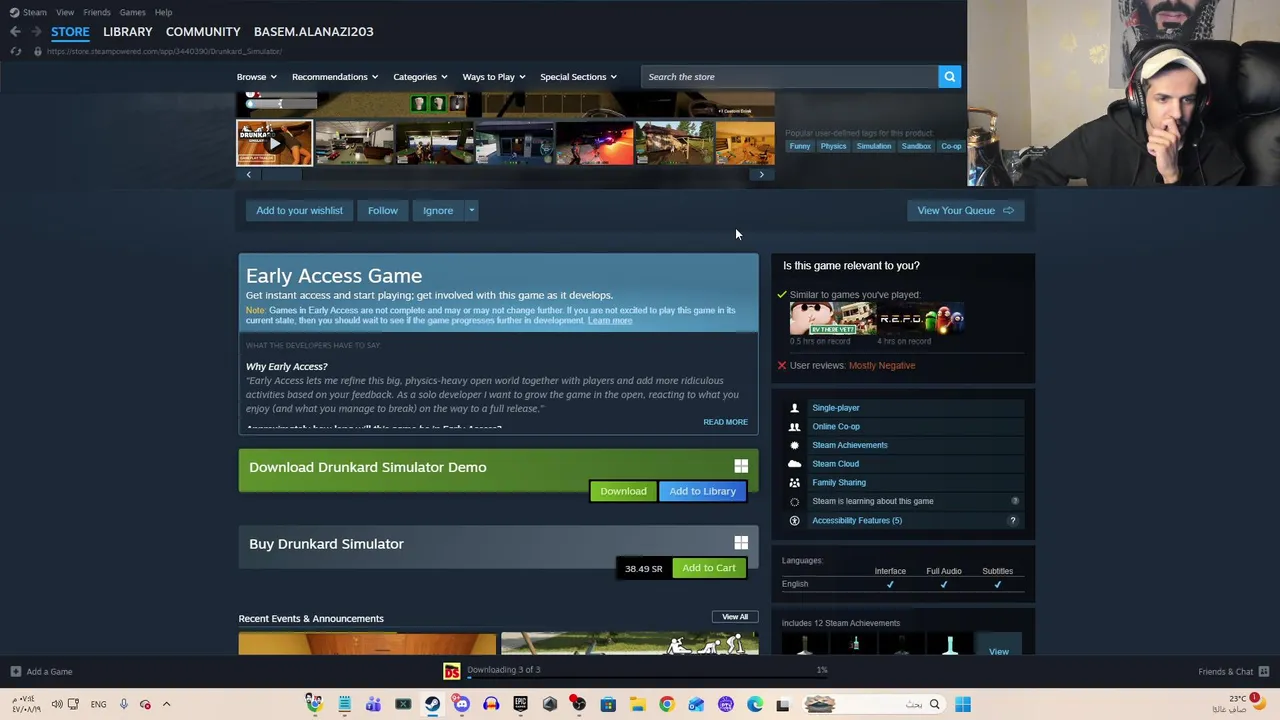Open help beside Steam is learning about this game

coord(1014,501)
